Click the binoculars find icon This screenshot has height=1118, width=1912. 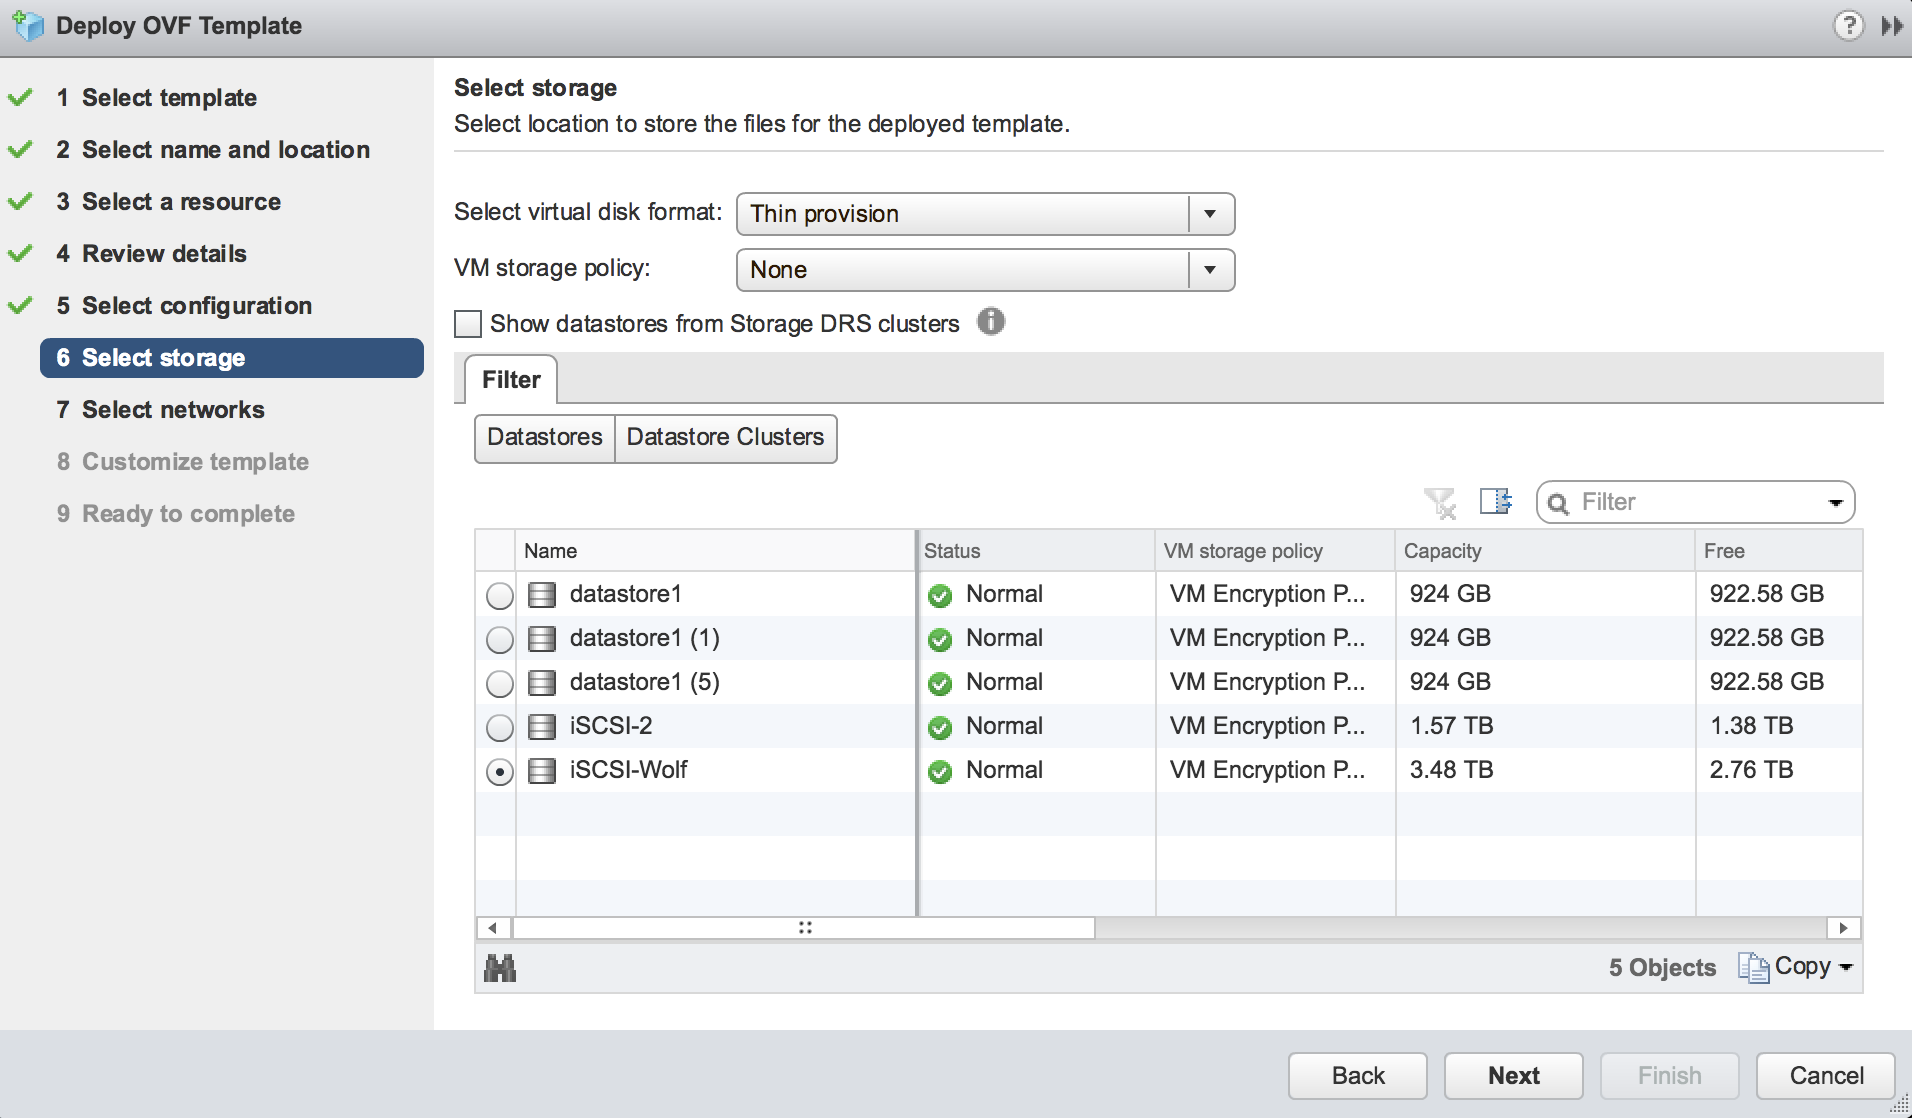500,968
